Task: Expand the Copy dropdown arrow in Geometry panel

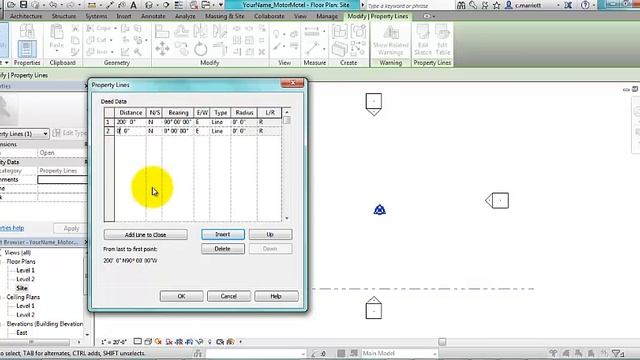Action: click(116, 28)
